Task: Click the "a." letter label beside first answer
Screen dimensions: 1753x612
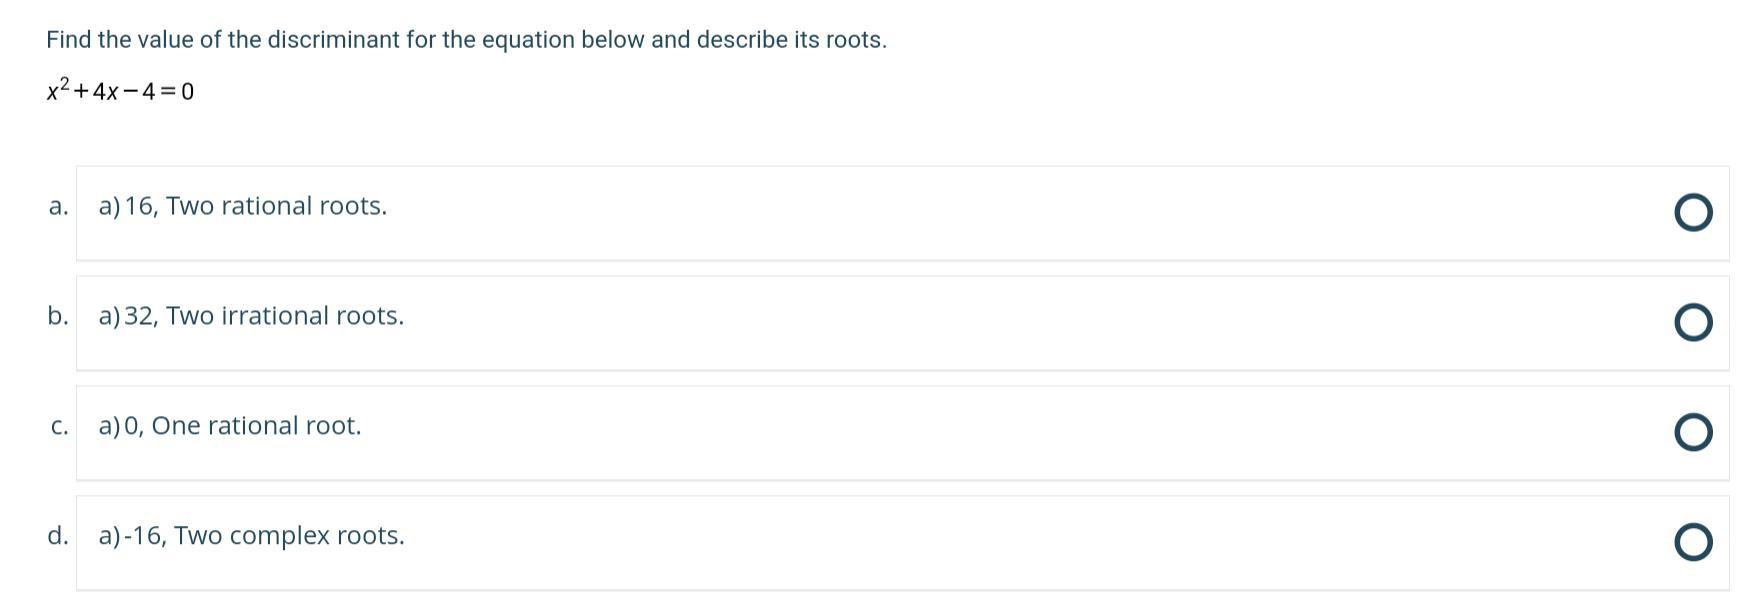Action: coord(58,206)
